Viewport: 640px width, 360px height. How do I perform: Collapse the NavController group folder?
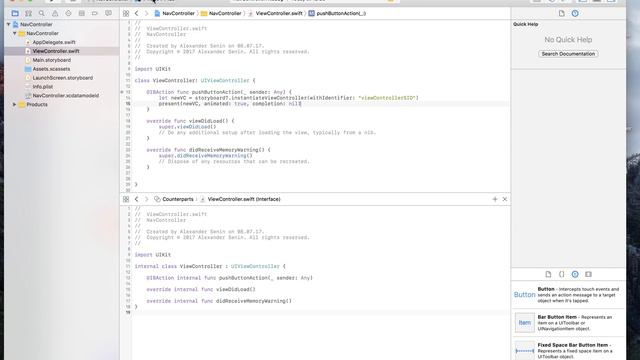[15, 33]
